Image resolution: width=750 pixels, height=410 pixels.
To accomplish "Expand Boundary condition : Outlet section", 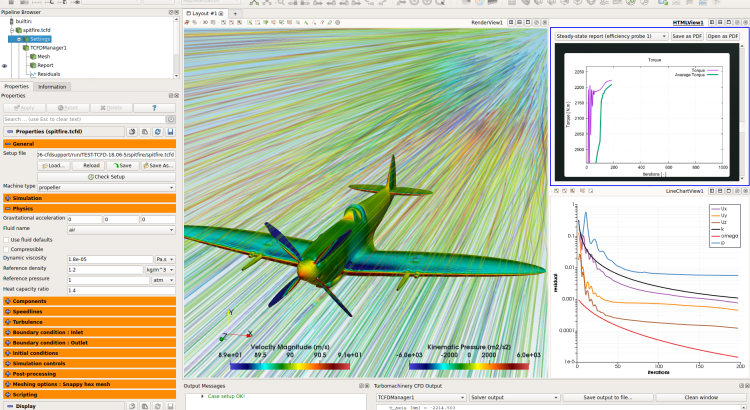I will [89, 343].
